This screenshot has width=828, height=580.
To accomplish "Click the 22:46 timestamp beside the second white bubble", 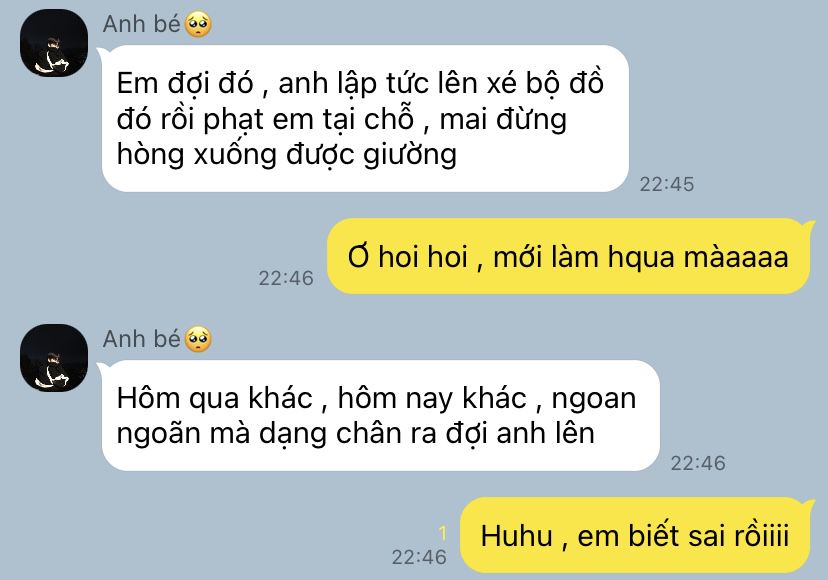I will [x=698, y=463].
